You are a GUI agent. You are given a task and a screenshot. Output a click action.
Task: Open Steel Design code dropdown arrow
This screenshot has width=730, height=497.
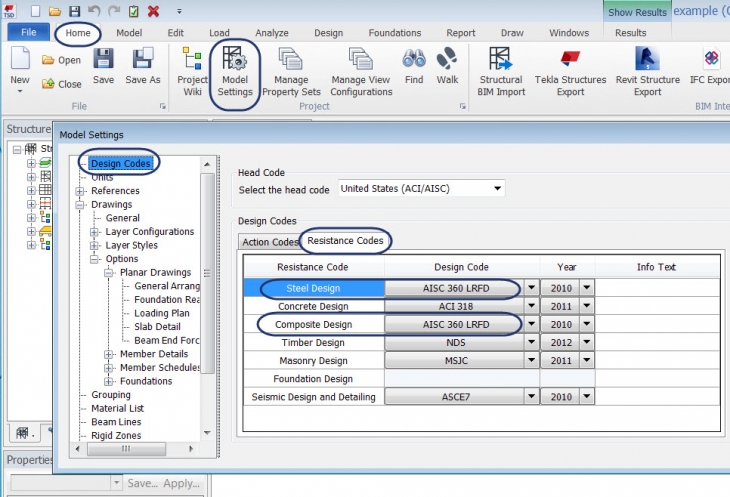coord(531,288)
